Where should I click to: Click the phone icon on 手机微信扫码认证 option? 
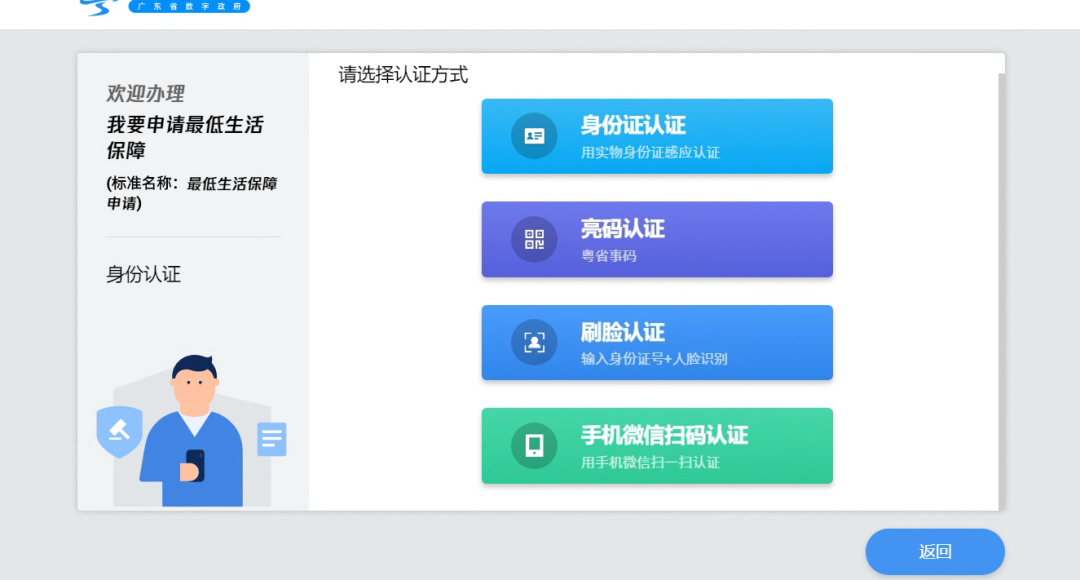[533, 445]
